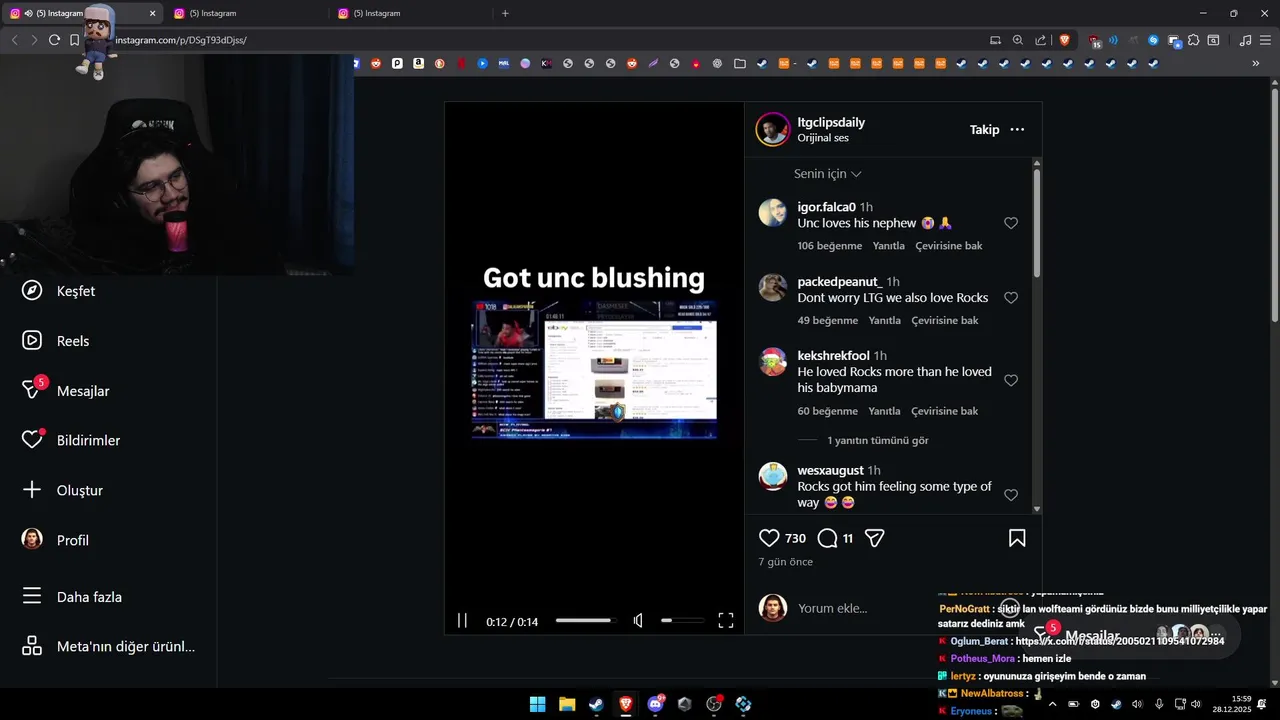
Task: Bookmark this page in address bar
Action: pyautogui.click(x=74, y=40)
